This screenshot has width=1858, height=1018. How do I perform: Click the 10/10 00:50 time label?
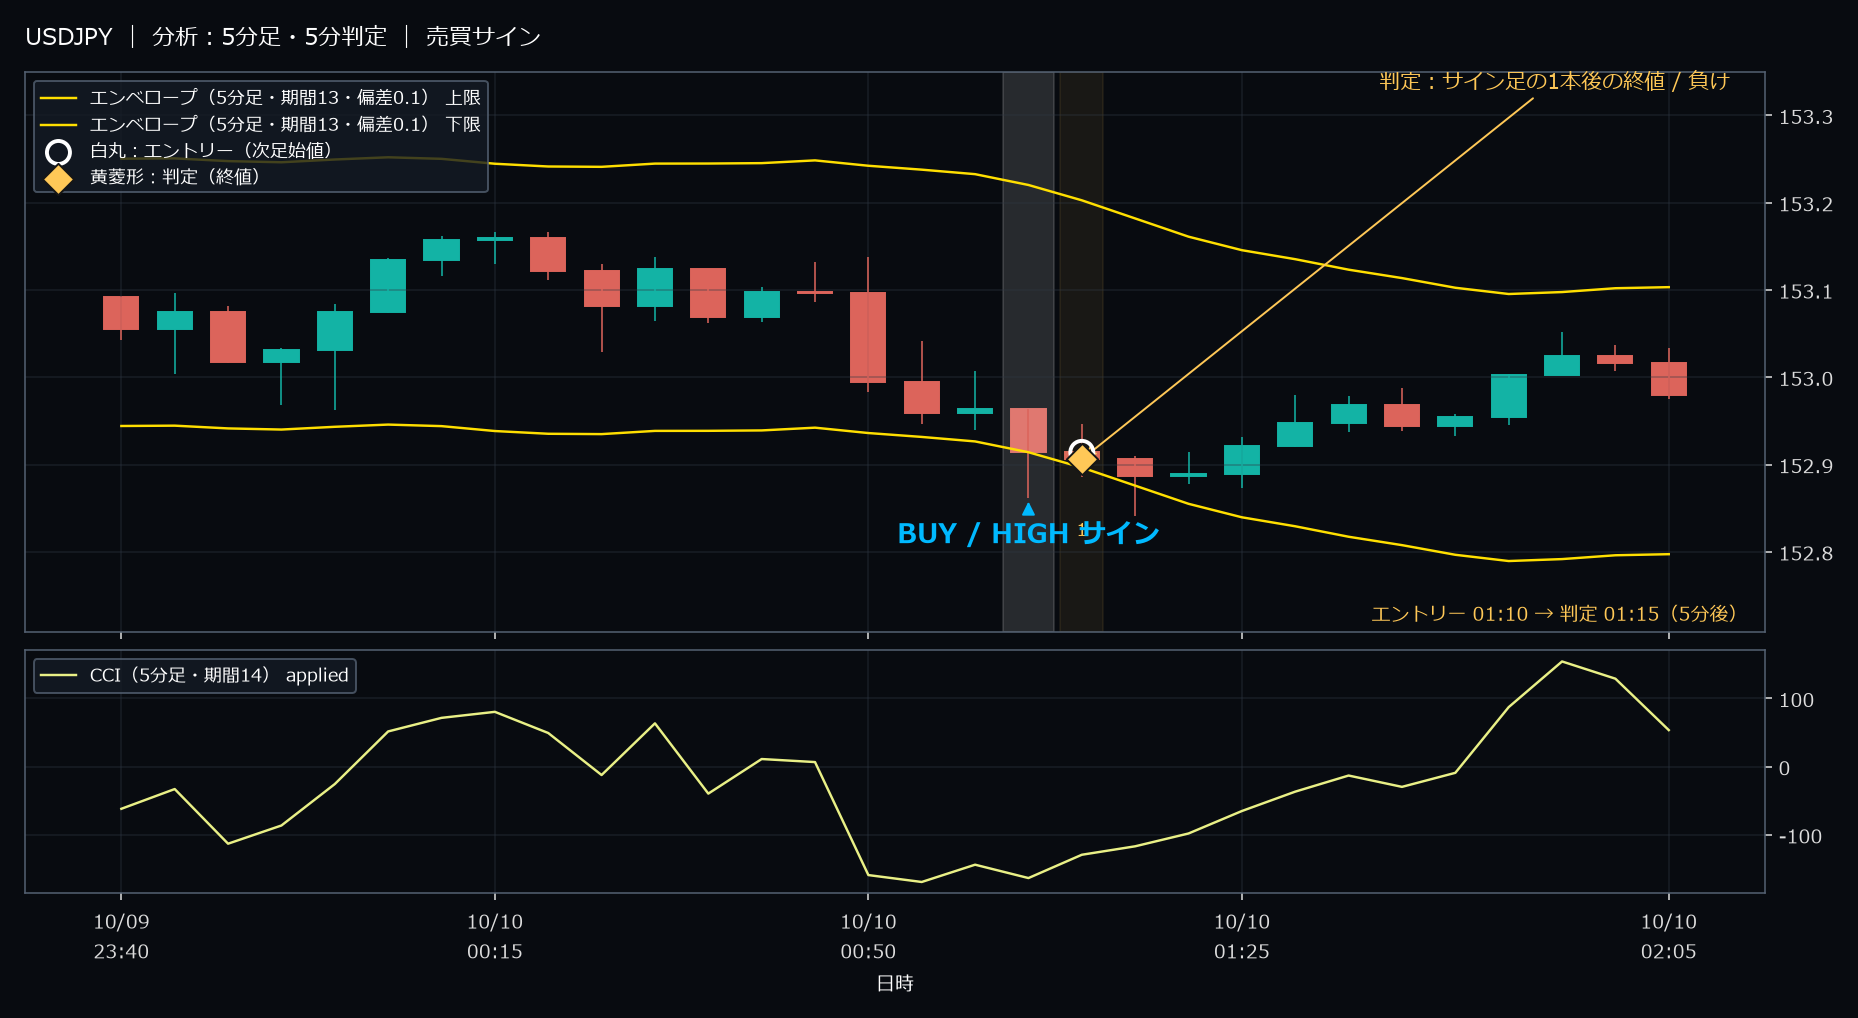click(x=868, y=937)
